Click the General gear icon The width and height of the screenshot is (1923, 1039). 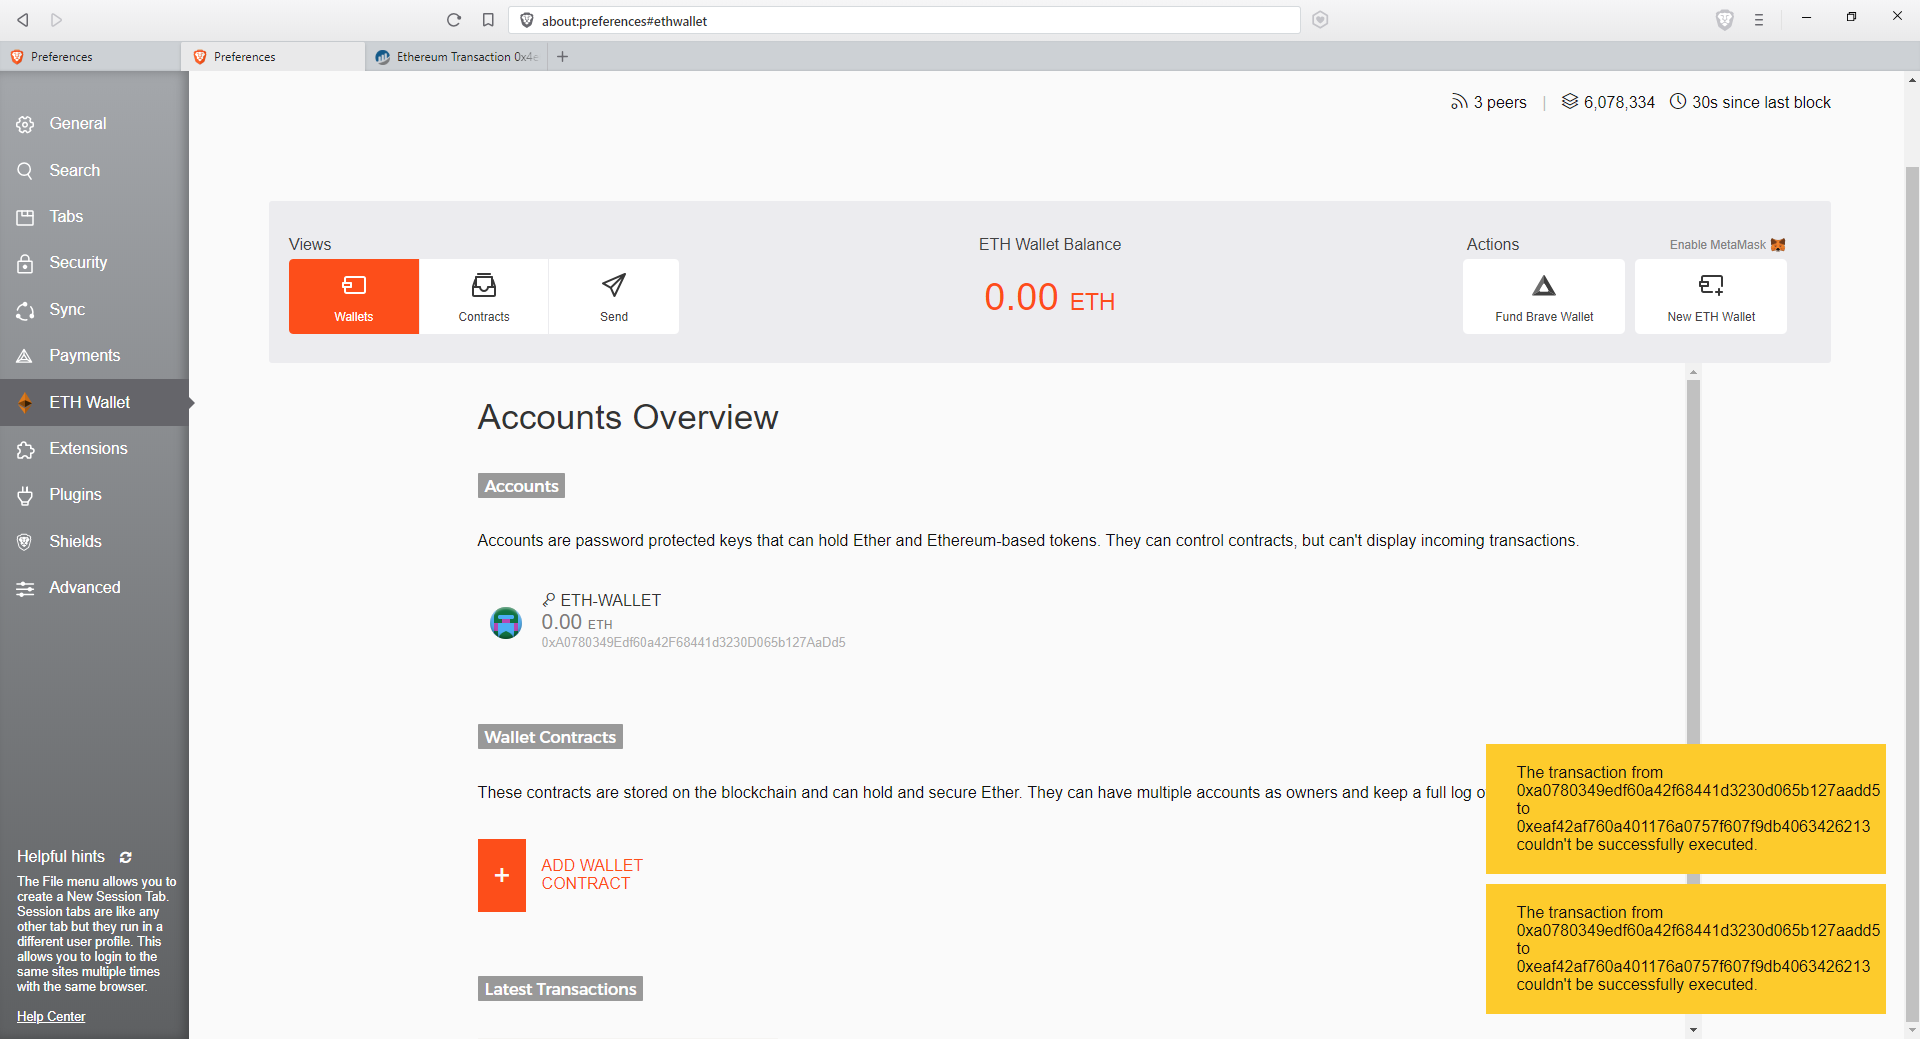coord(25,124)
